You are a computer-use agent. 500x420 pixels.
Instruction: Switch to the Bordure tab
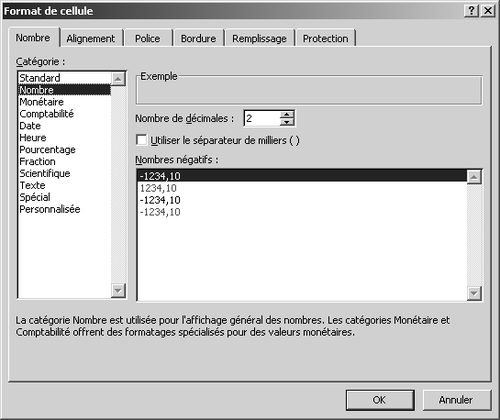point(198,38)
